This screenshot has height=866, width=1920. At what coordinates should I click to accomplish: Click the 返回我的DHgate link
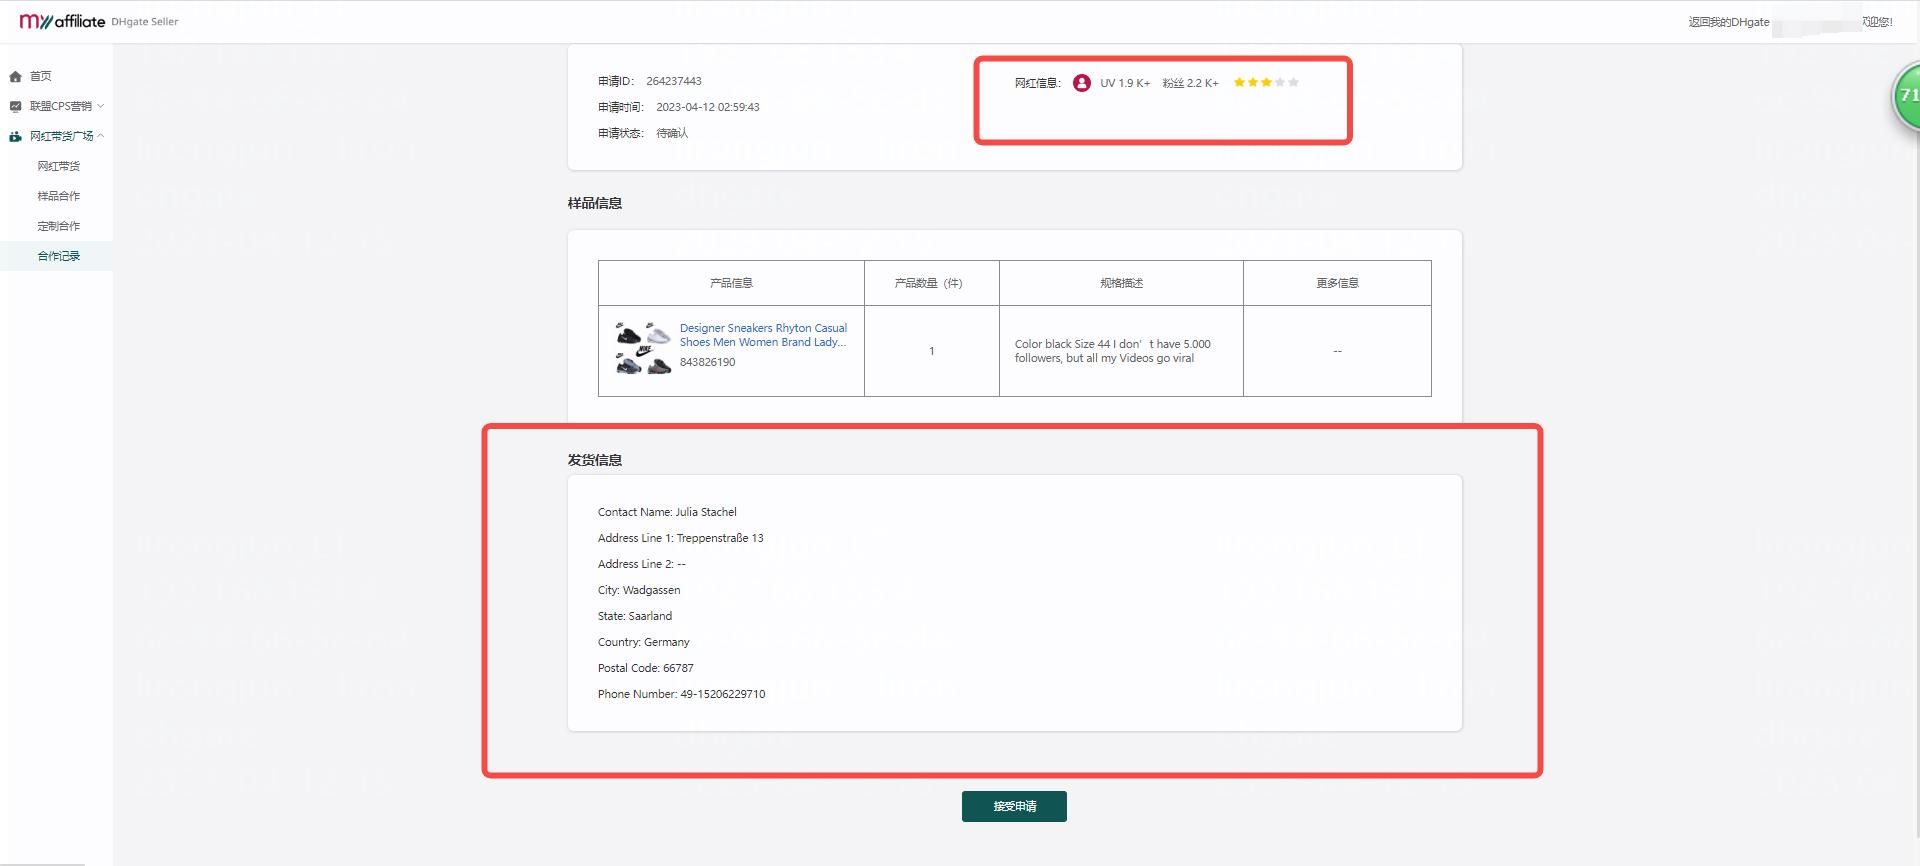coord(1728,22)
